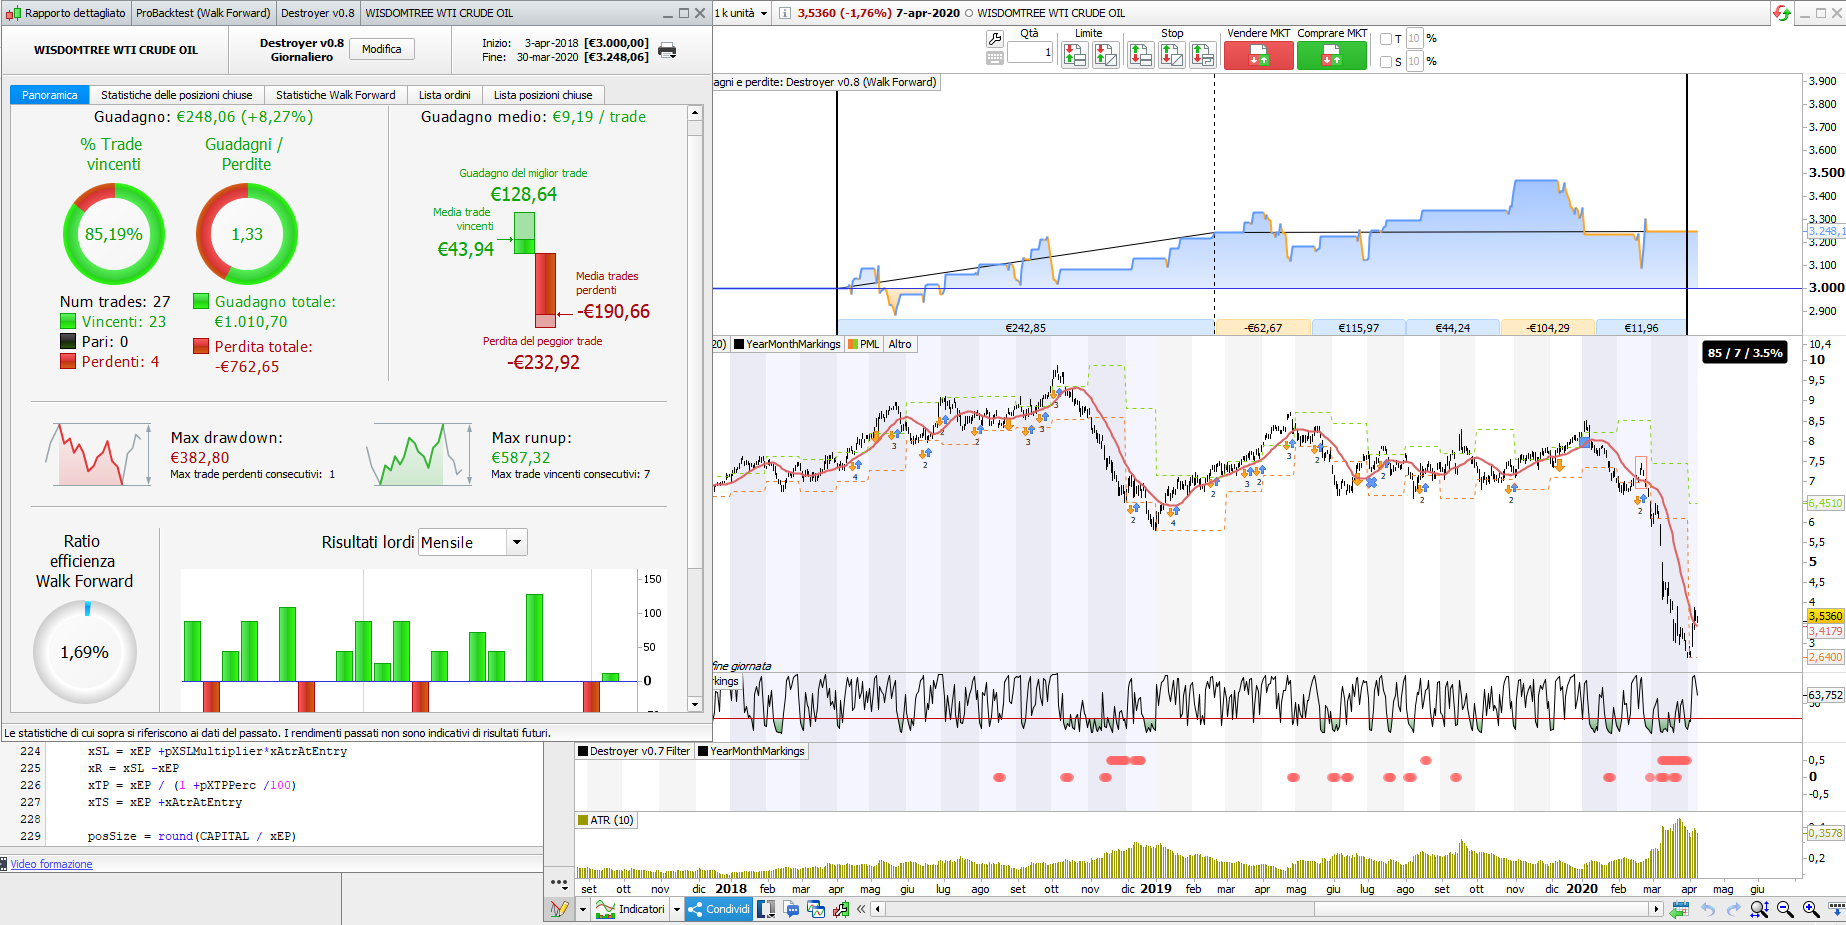Screen dimensions: 1846x925
Task: Collapse the toolbar with the double chevron
Action: coord(861,909)
